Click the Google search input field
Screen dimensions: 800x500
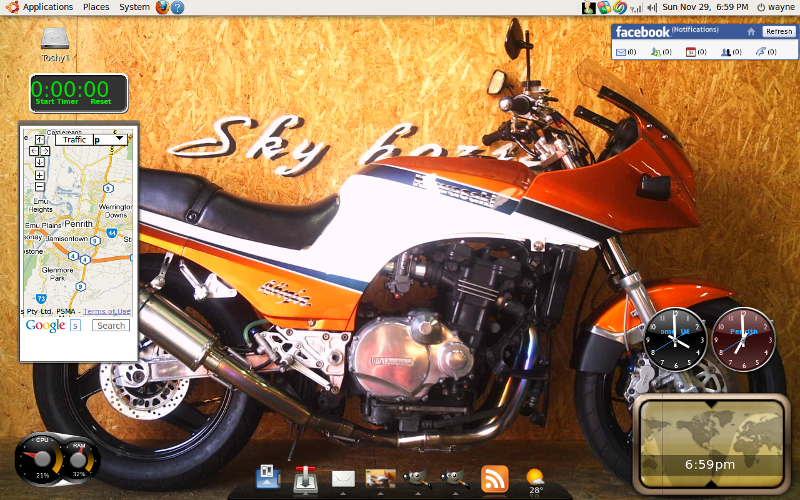click(x=75, y=326)
